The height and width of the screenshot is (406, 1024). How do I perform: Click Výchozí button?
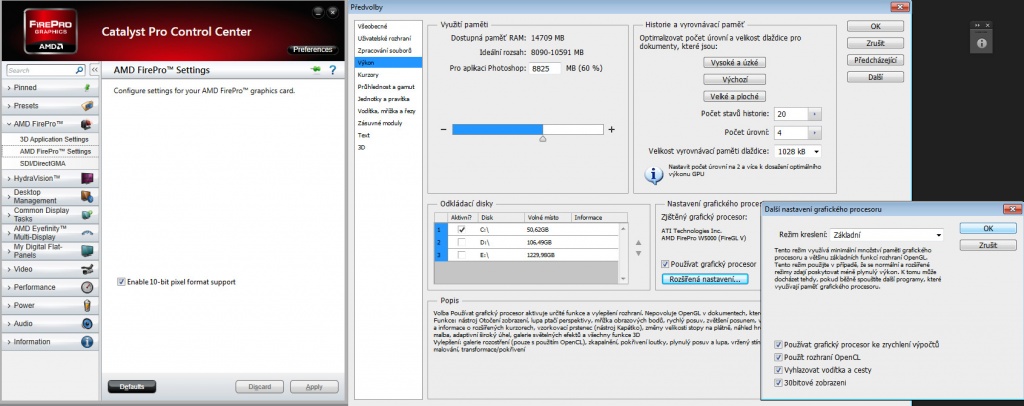pyautogui.click(x=734, y=79)
